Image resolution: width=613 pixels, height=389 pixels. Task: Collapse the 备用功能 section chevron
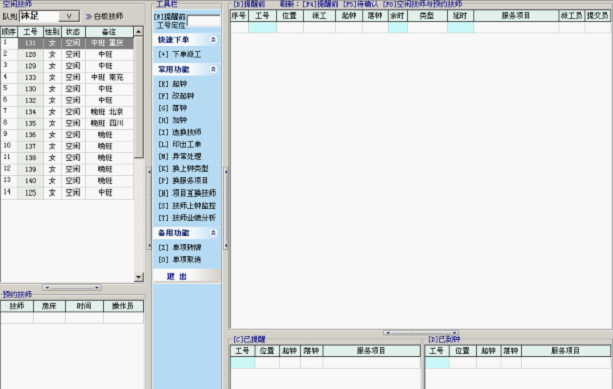click(213, 233)
